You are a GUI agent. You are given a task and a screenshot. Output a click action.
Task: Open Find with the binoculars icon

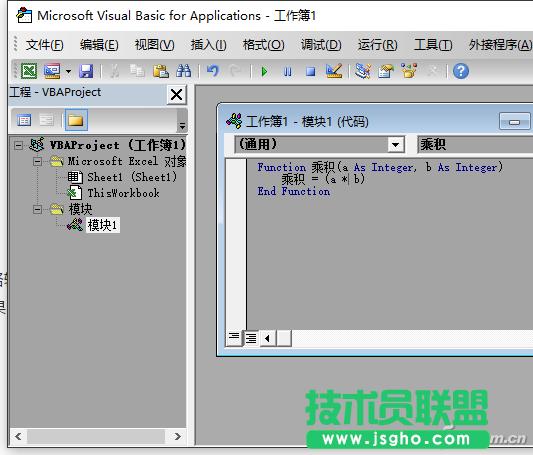(x=184, y=71)
